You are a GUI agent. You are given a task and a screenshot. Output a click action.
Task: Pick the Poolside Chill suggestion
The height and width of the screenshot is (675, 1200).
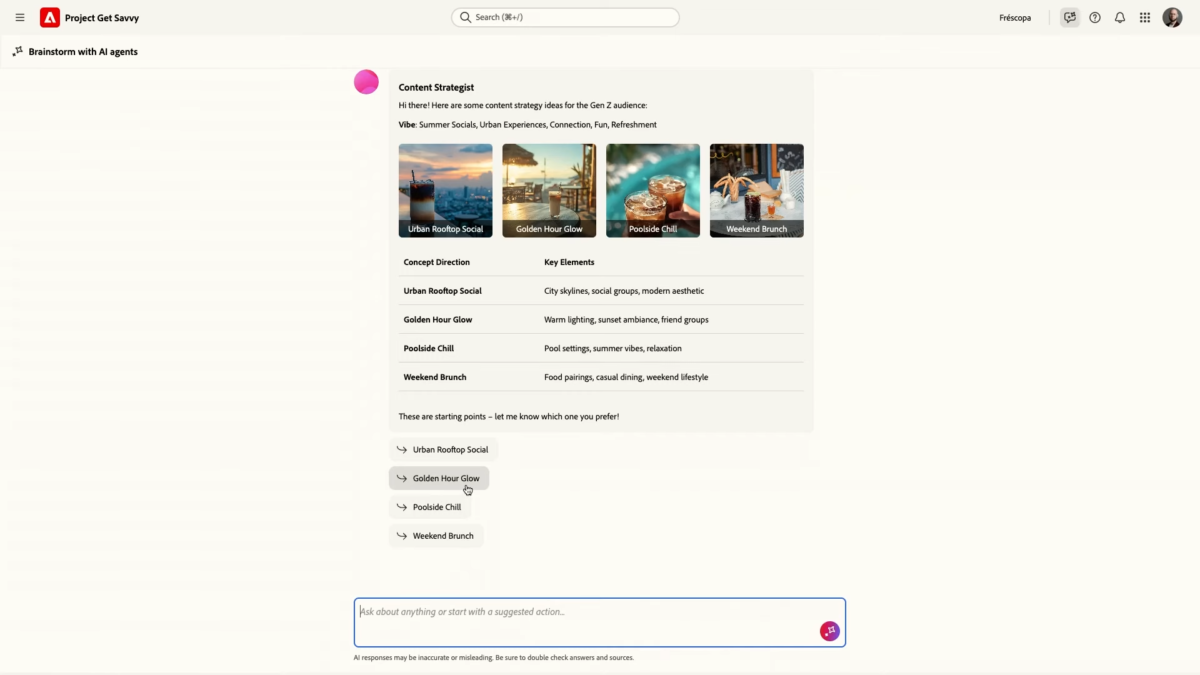[430, 507]
